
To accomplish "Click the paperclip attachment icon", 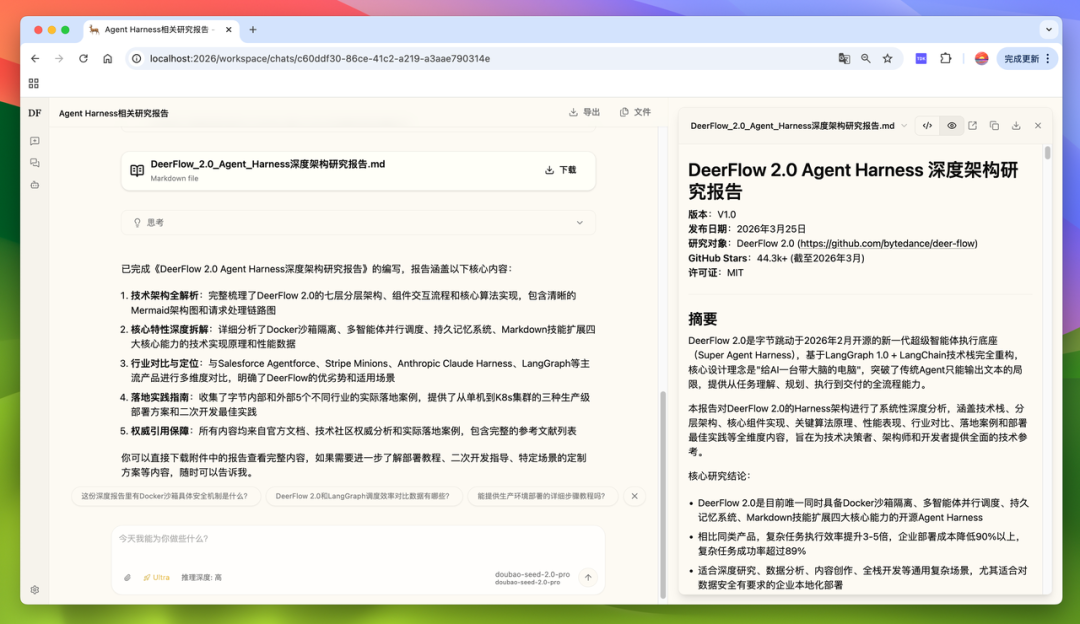I will 127,577.
